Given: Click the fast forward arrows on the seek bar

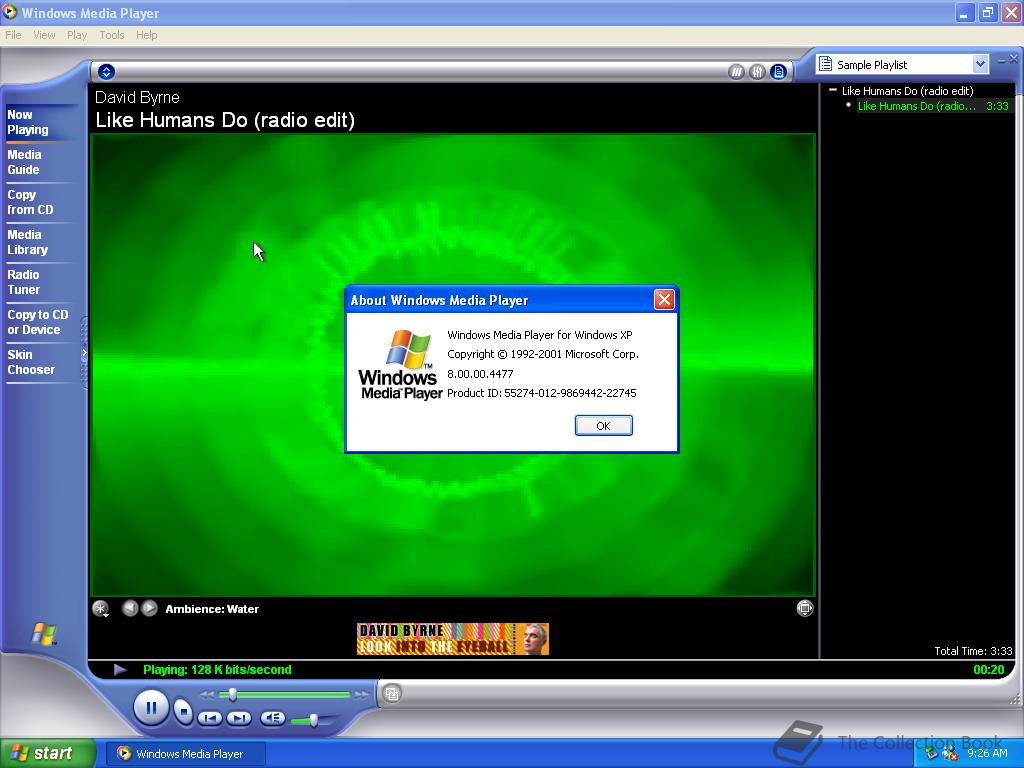Looking at the screenshot, I should [x=361, y=695].
